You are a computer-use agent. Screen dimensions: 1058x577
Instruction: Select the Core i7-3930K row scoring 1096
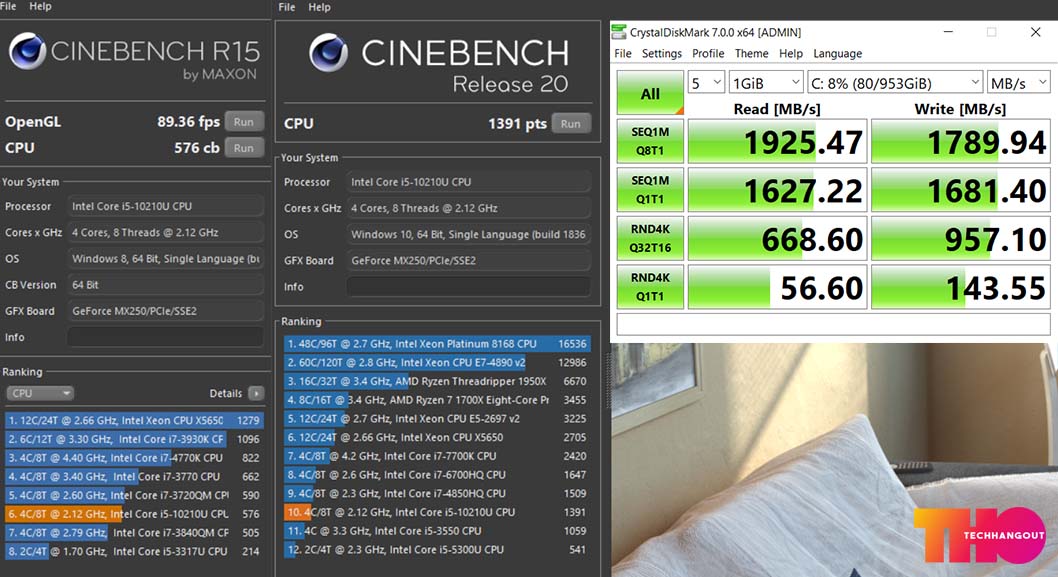tap(134, 439)
